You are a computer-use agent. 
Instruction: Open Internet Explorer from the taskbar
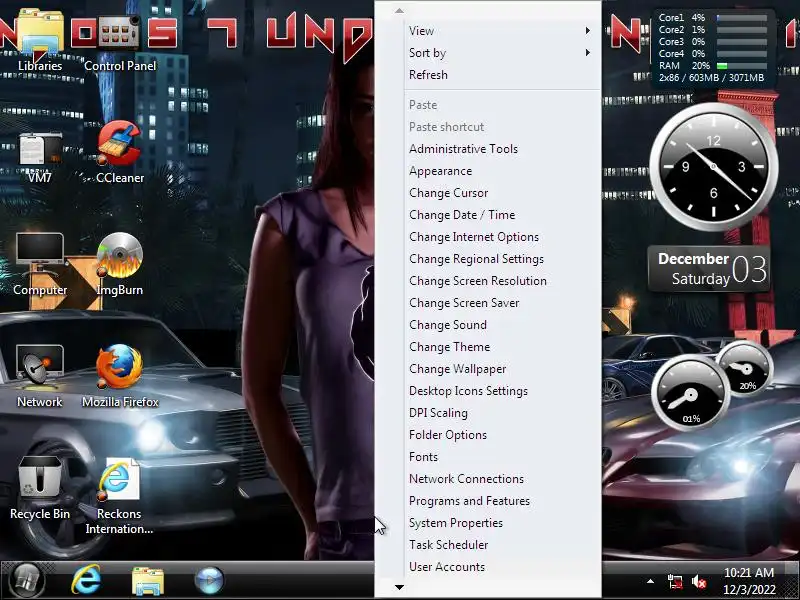click(x=86, y=581)
